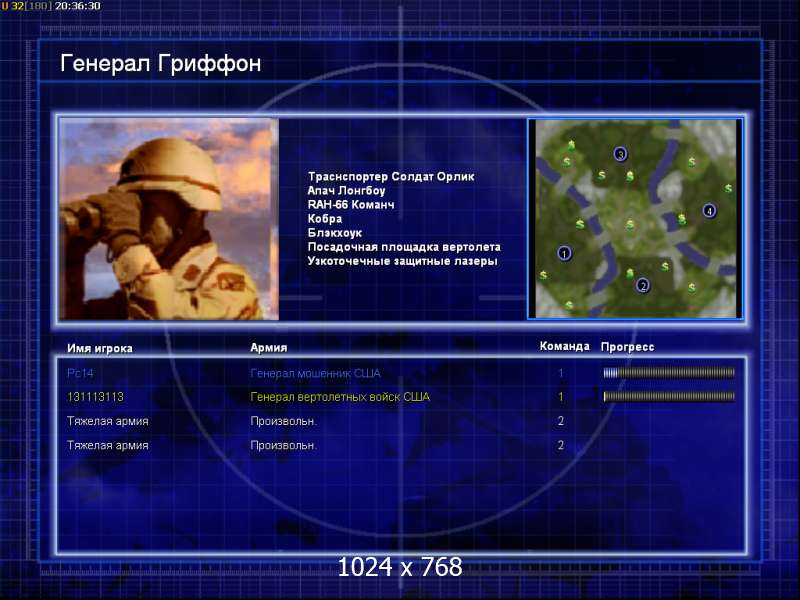Click the "Армия" column header
The width and height of the screenshot is (800, 600).
click(x=268, y=347)
